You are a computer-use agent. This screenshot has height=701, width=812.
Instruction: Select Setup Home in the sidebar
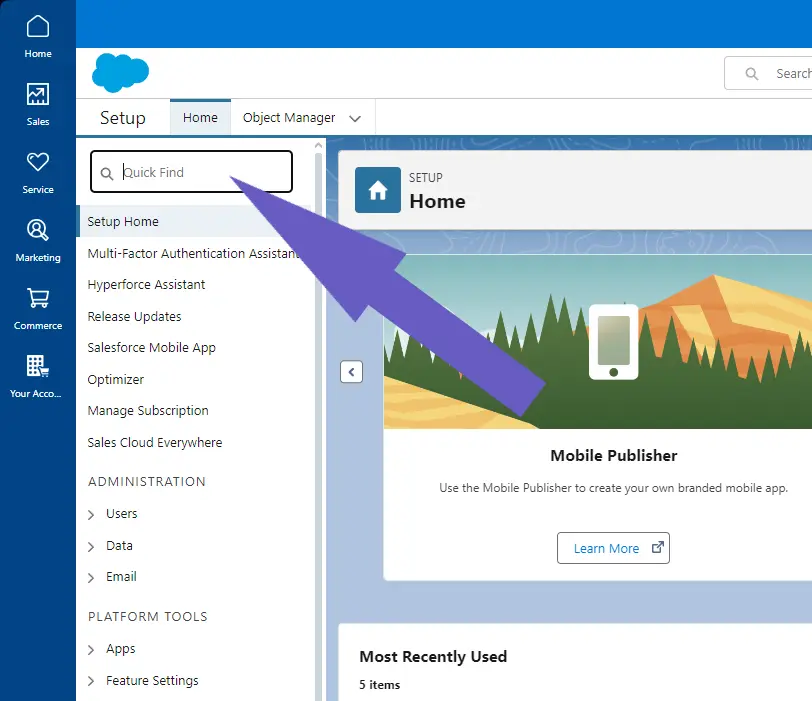tap(195, 222)
